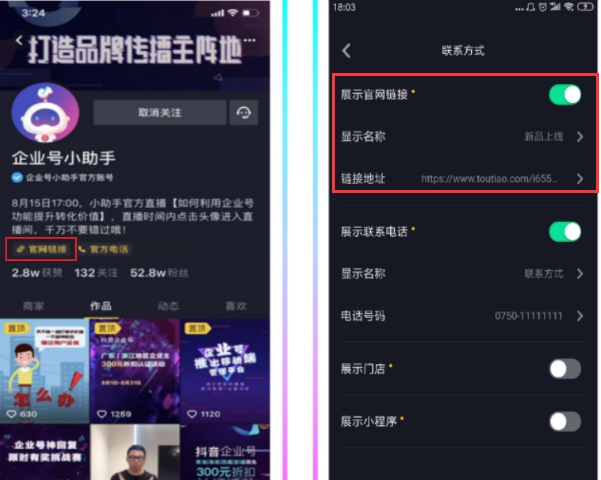This screenshot has height=480, width=601.
Task: Open the pinned video with 1120 likes
Action: [x=225, y=371]
